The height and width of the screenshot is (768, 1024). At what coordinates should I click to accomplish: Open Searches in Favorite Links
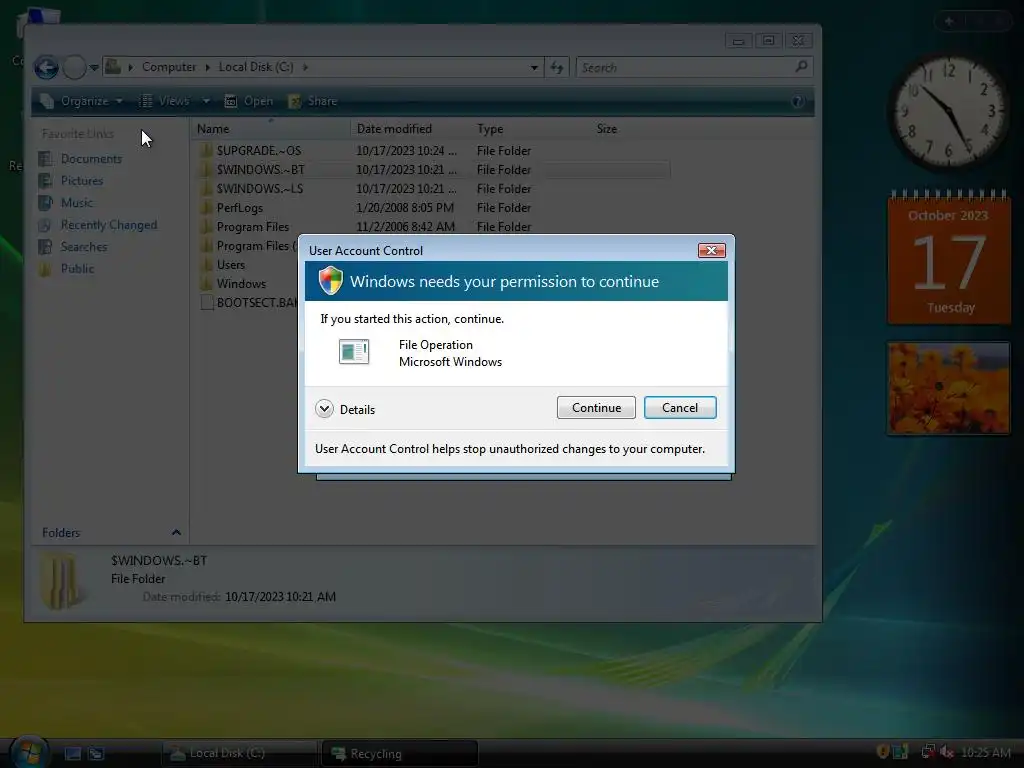click(73, 247)
